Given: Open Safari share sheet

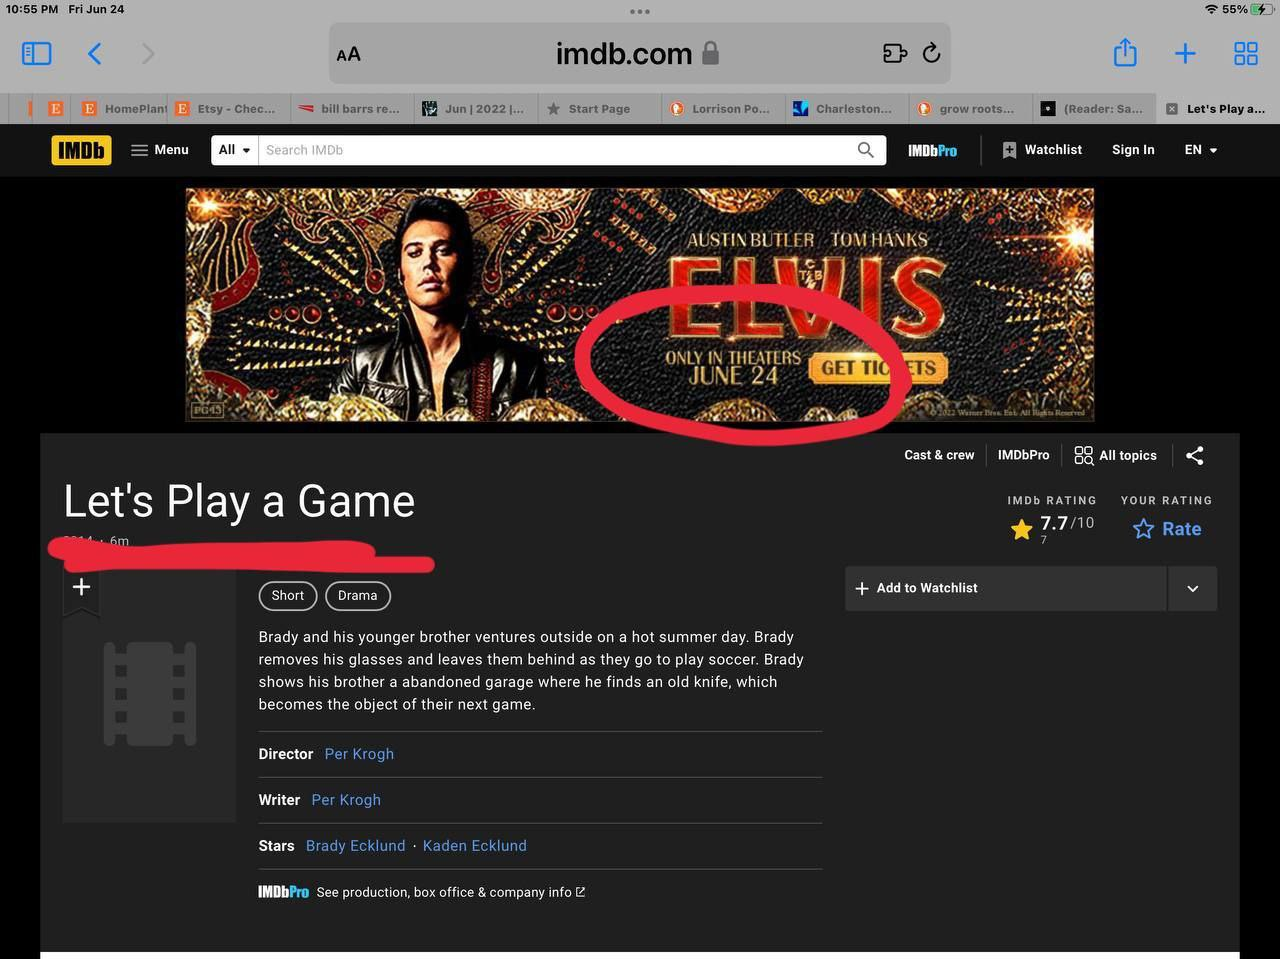Looking at the screenshot, I should click(1125, 53).
